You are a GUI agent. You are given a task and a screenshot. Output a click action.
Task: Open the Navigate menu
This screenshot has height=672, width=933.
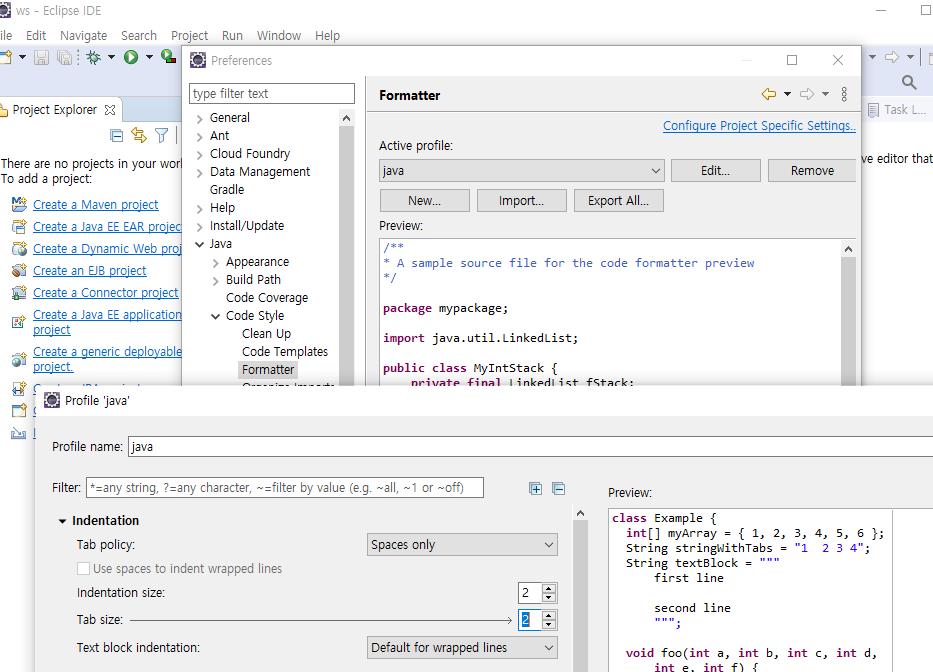coord(83,36)
